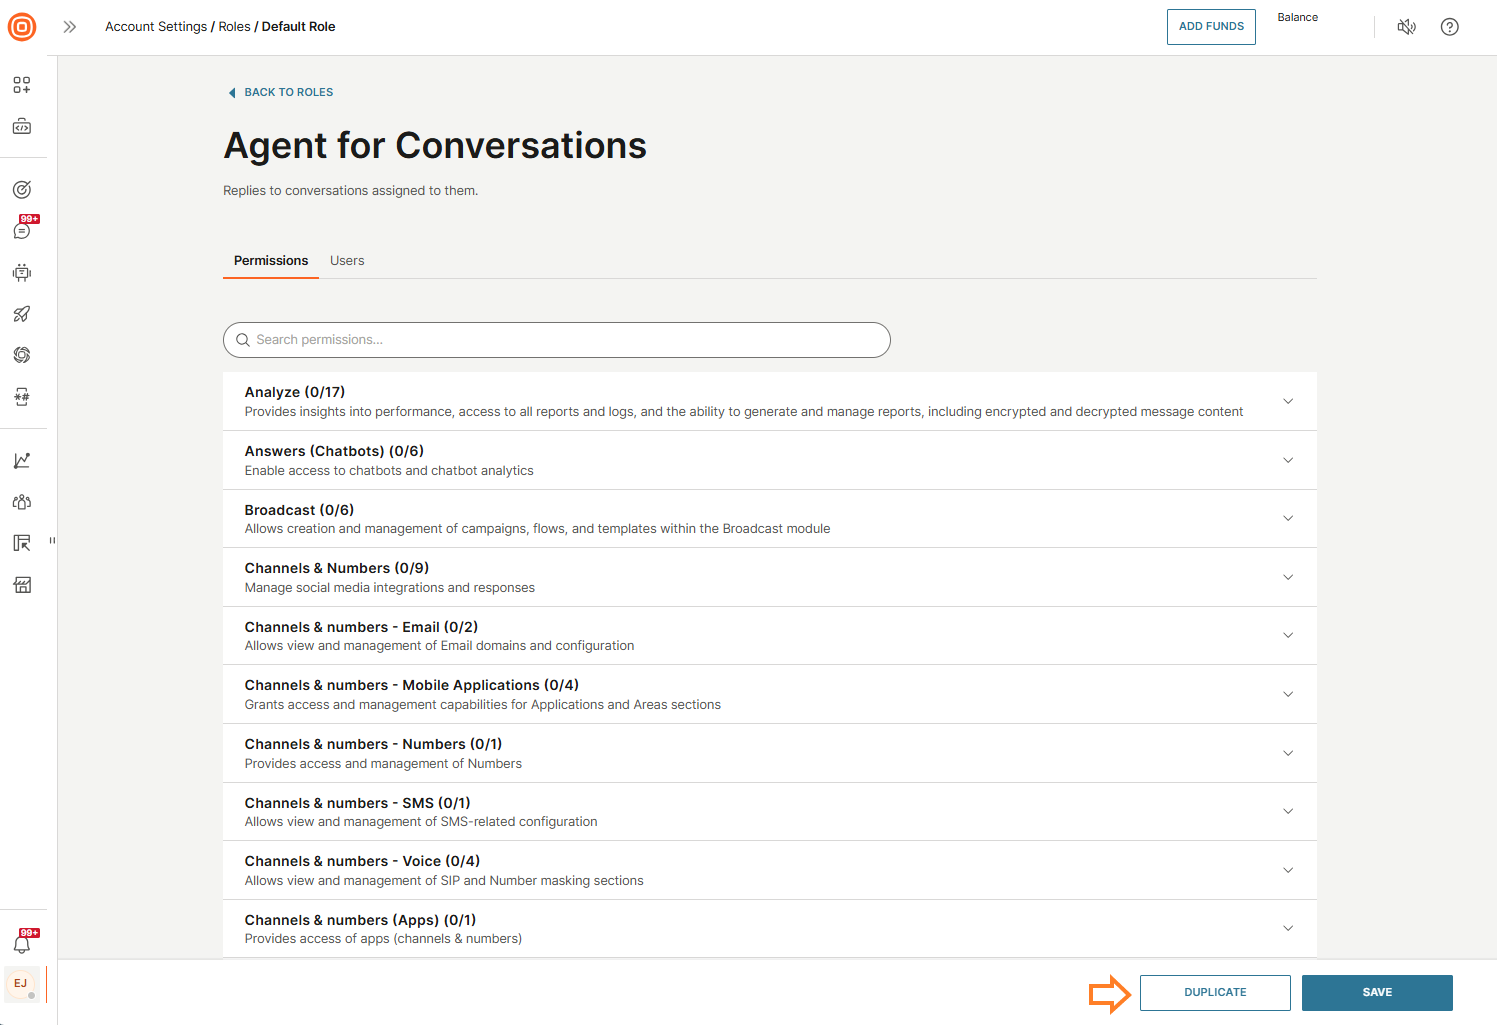Viewport: 1497px width, 1025px height.
Task: Click the Back to Roles link
Action: click(288, 92)
